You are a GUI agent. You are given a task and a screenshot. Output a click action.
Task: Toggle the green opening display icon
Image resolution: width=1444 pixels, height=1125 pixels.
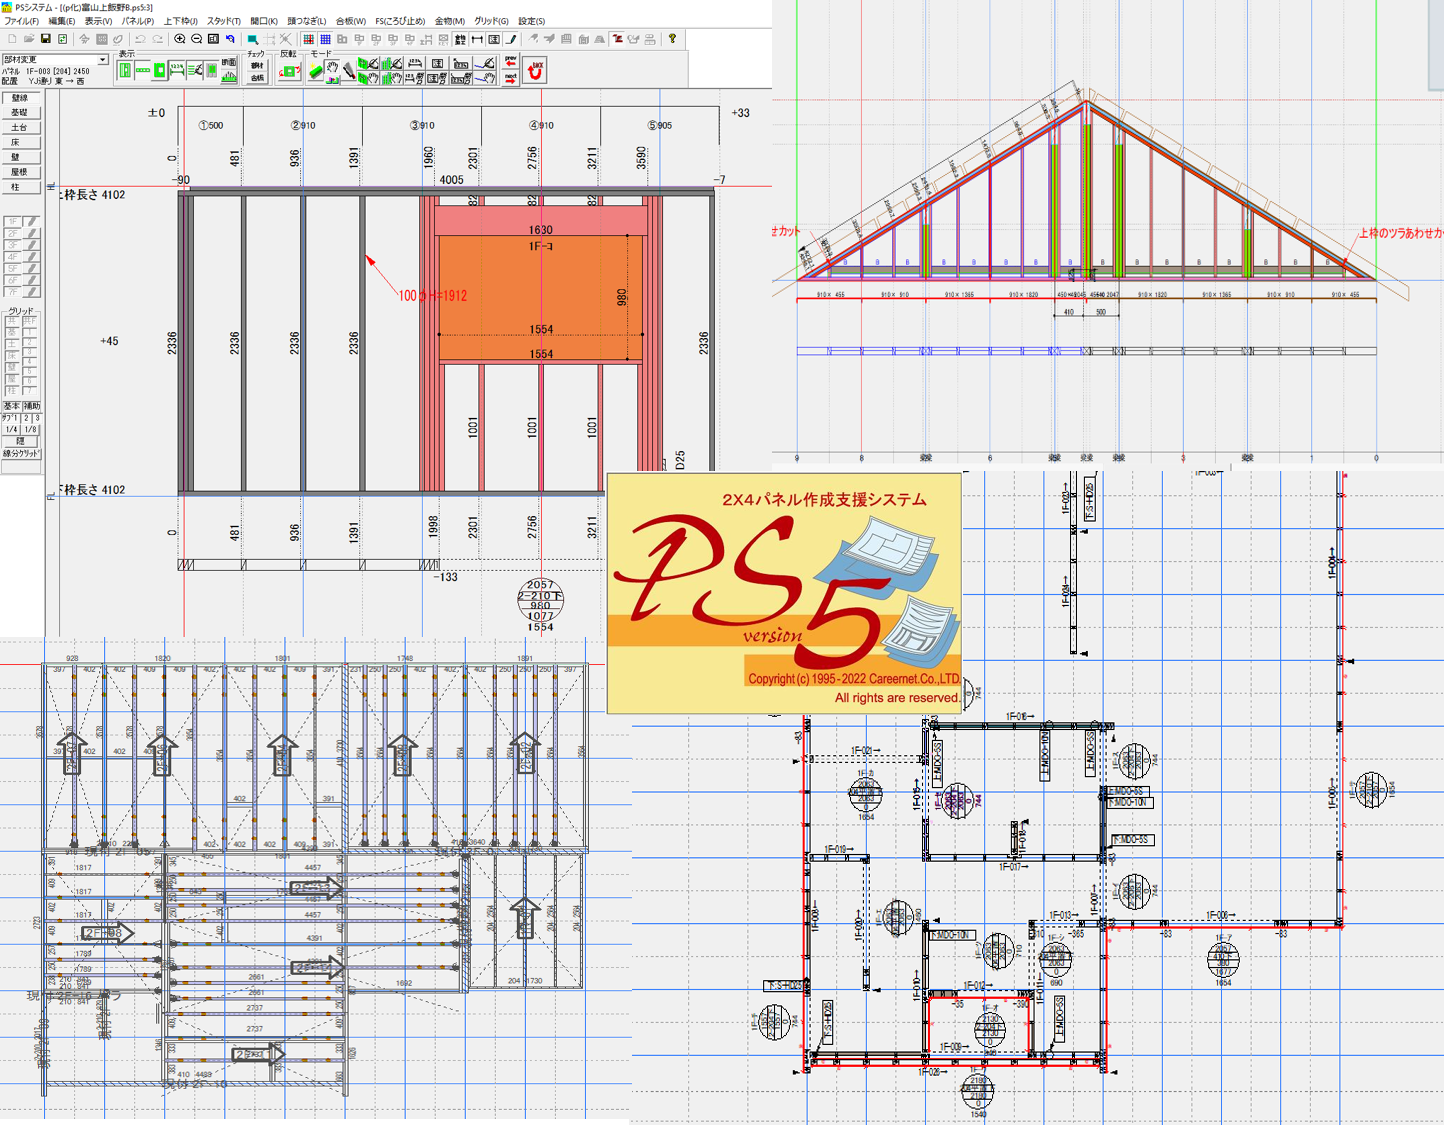coord(159,70)
